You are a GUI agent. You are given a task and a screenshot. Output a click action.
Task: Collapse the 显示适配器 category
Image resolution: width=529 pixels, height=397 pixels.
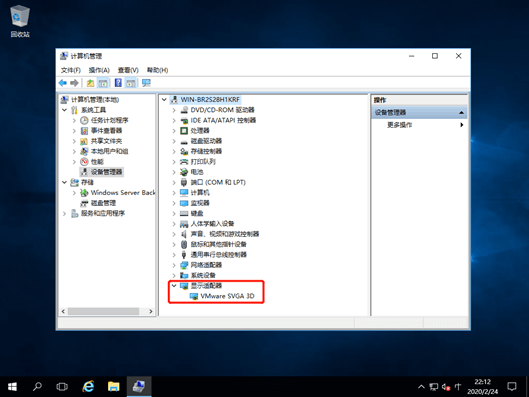click(x=174, y=286)
